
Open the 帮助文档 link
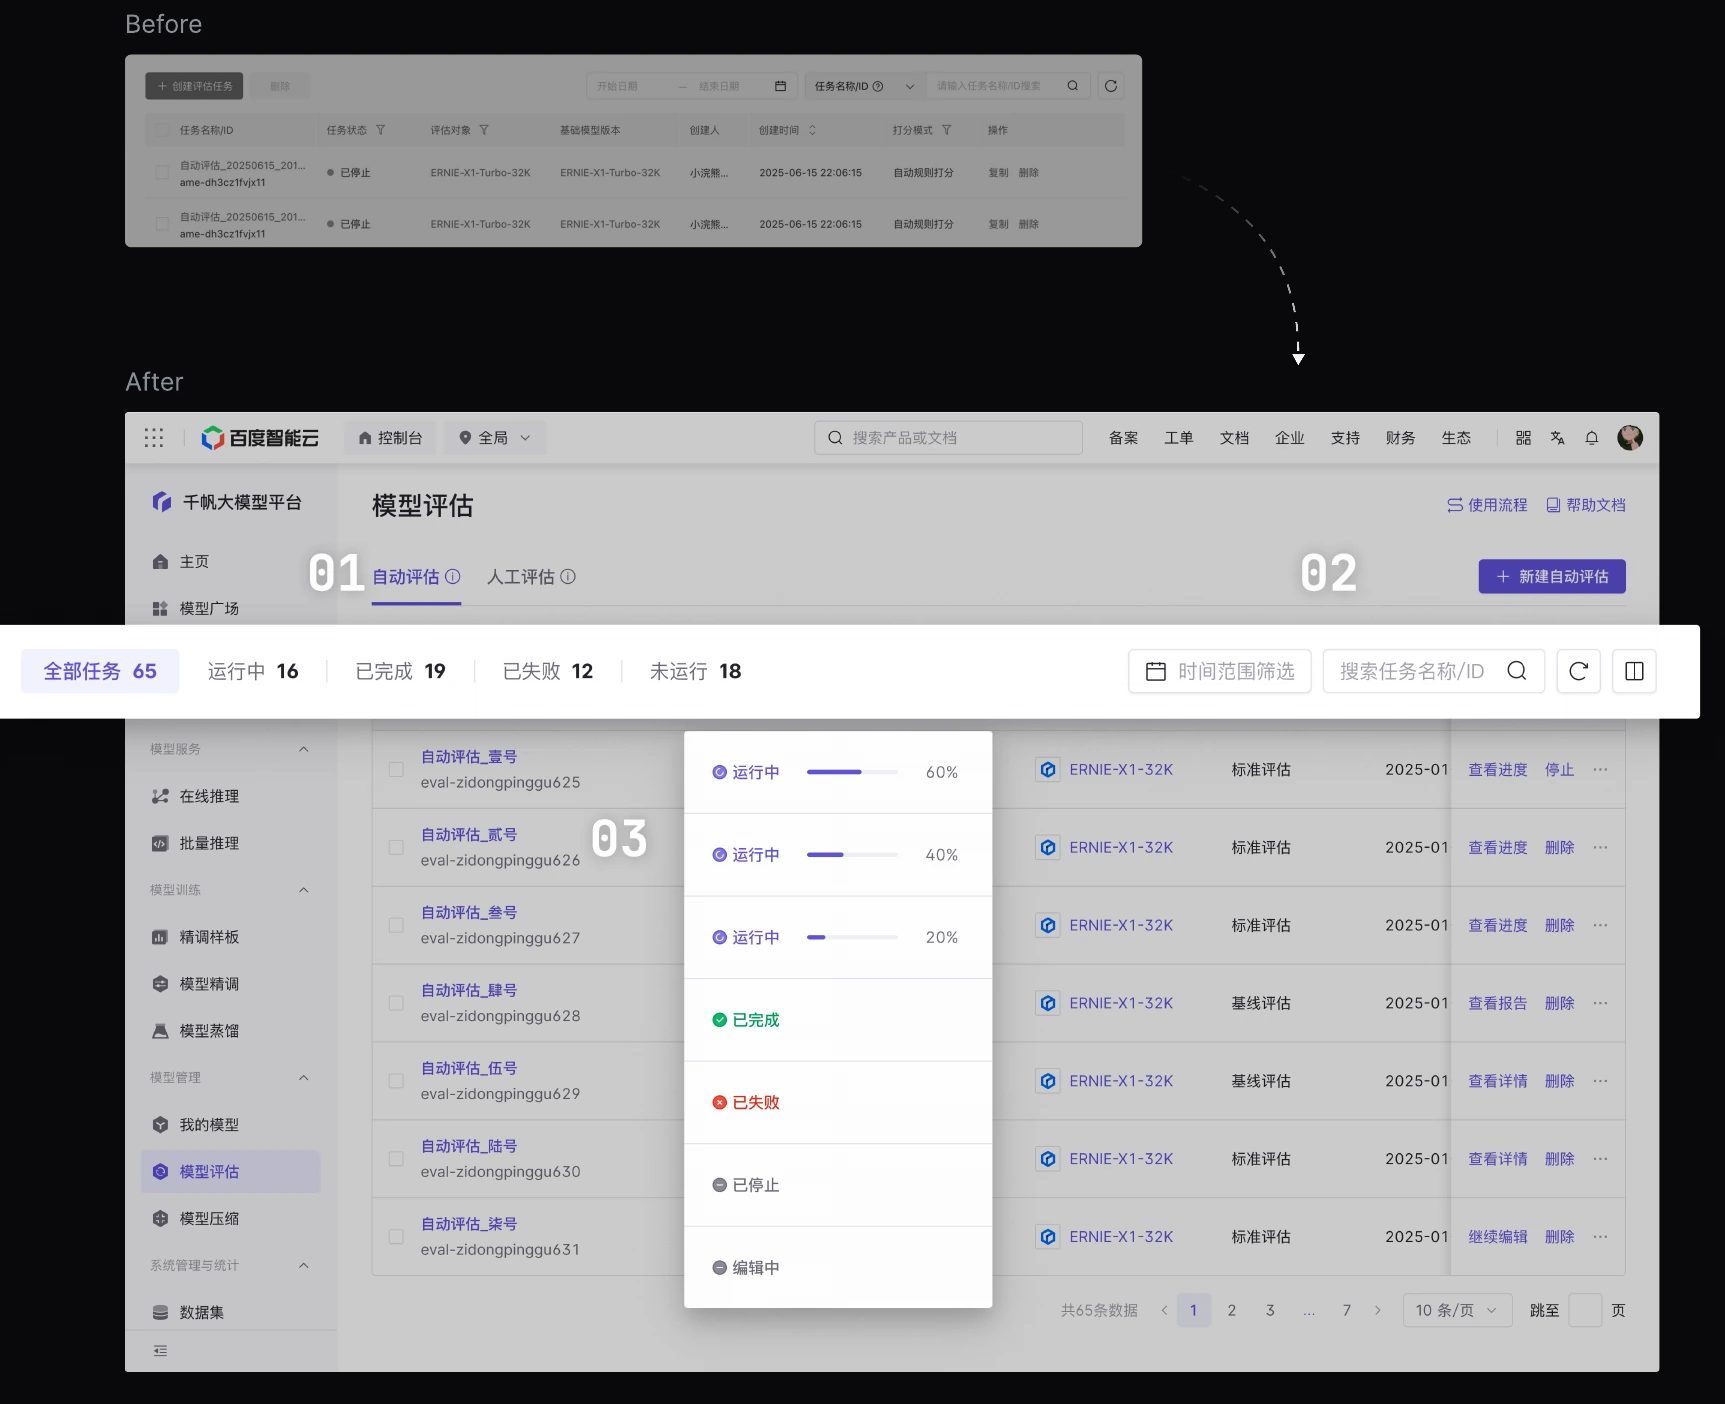pyautogui.click(x=1586, y=505)
